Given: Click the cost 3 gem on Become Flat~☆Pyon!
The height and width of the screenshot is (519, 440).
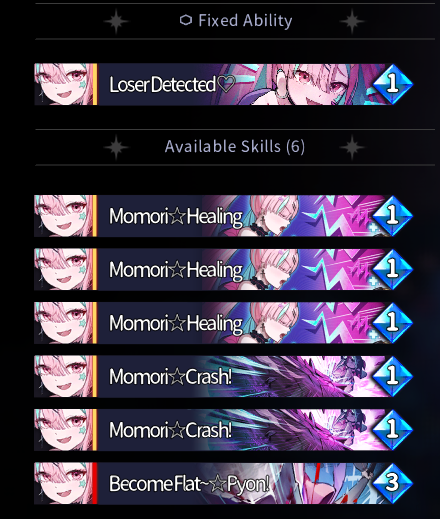Looking at the screenshot, I should (392, 483).
